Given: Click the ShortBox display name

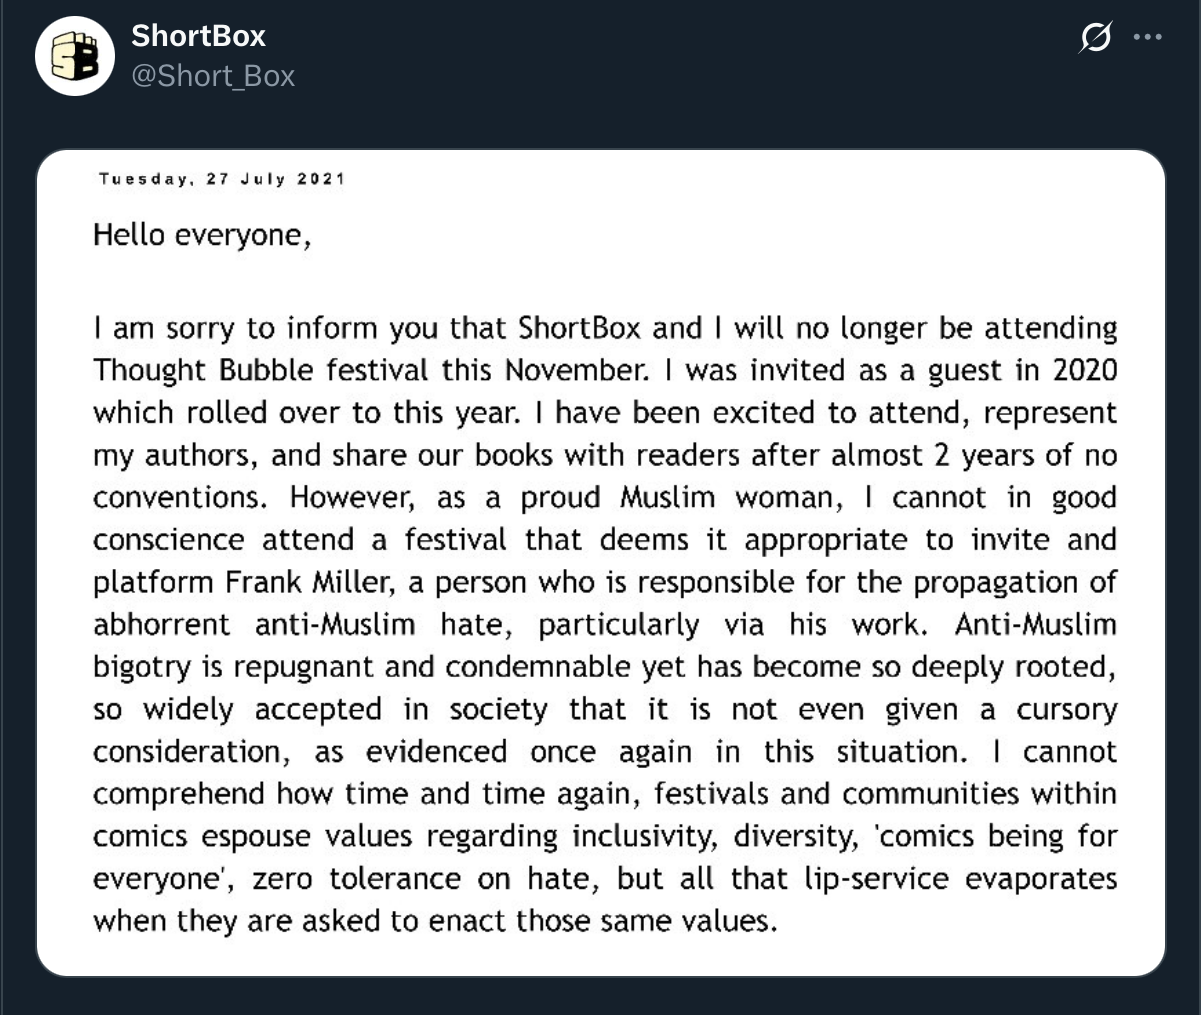Looking at the screenshot, I should click(198, 36).
